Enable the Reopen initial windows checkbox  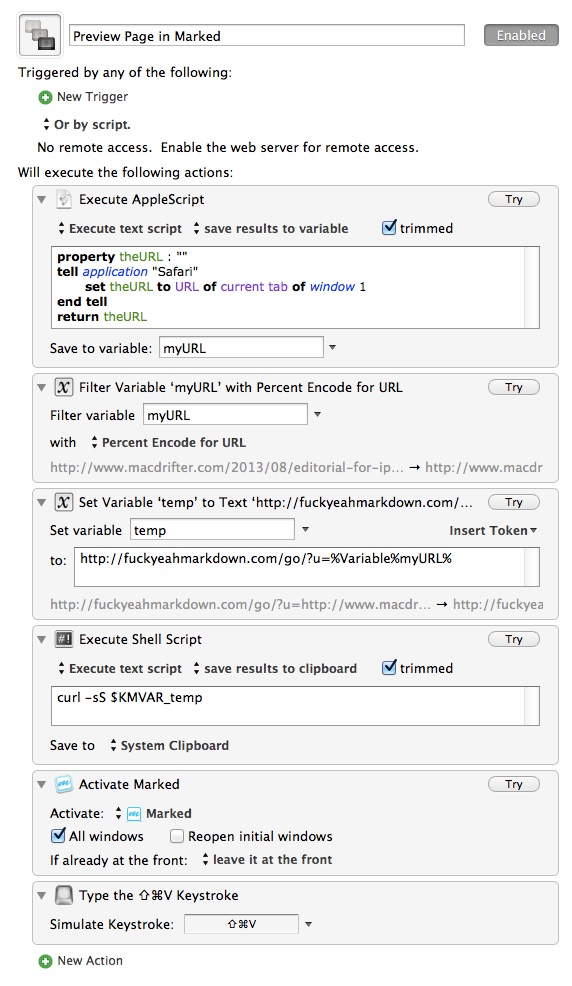tap(177, 836)
